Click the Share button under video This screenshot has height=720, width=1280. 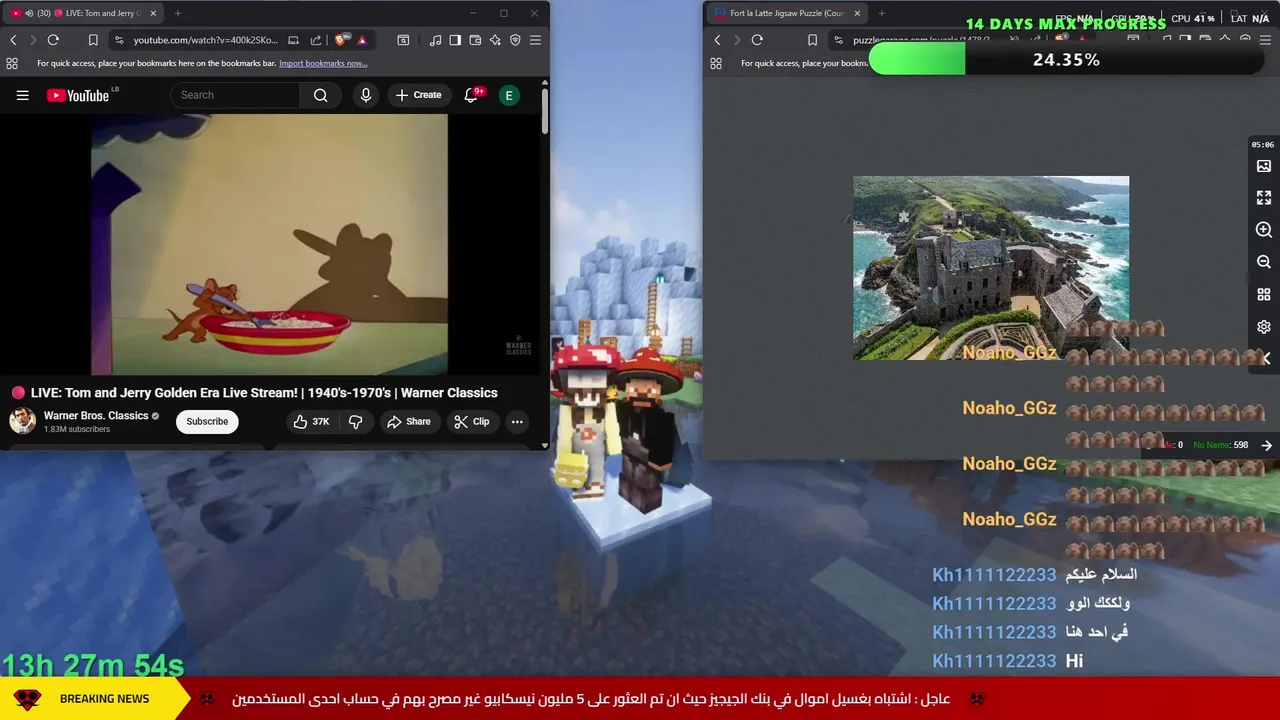pos(409,422)
